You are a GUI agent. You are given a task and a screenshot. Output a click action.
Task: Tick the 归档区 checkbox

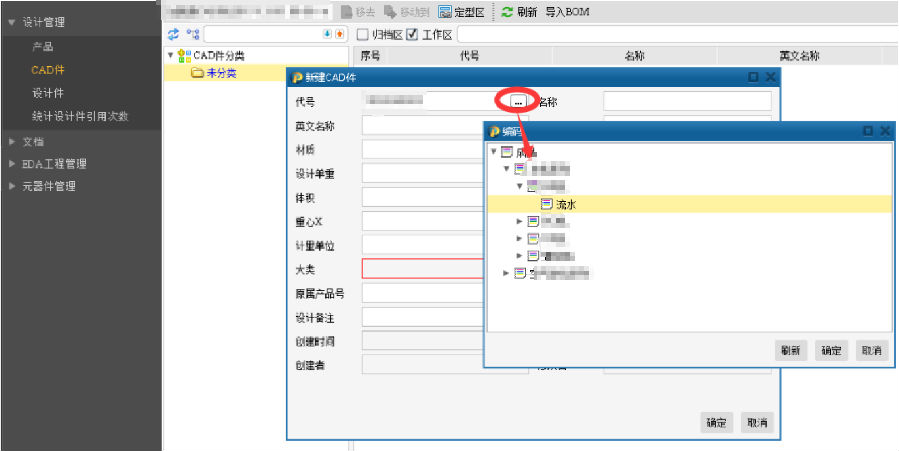click(362, 35)
